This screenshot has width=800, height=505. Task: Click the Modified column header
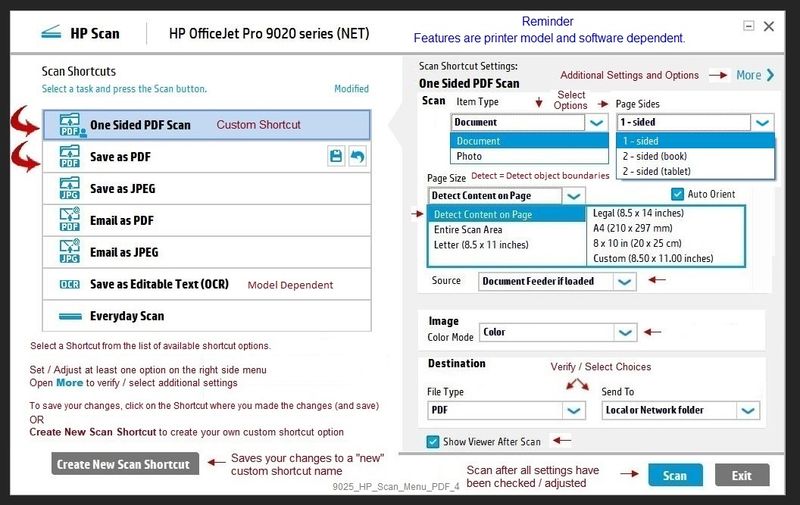click(x=352, y=89)
